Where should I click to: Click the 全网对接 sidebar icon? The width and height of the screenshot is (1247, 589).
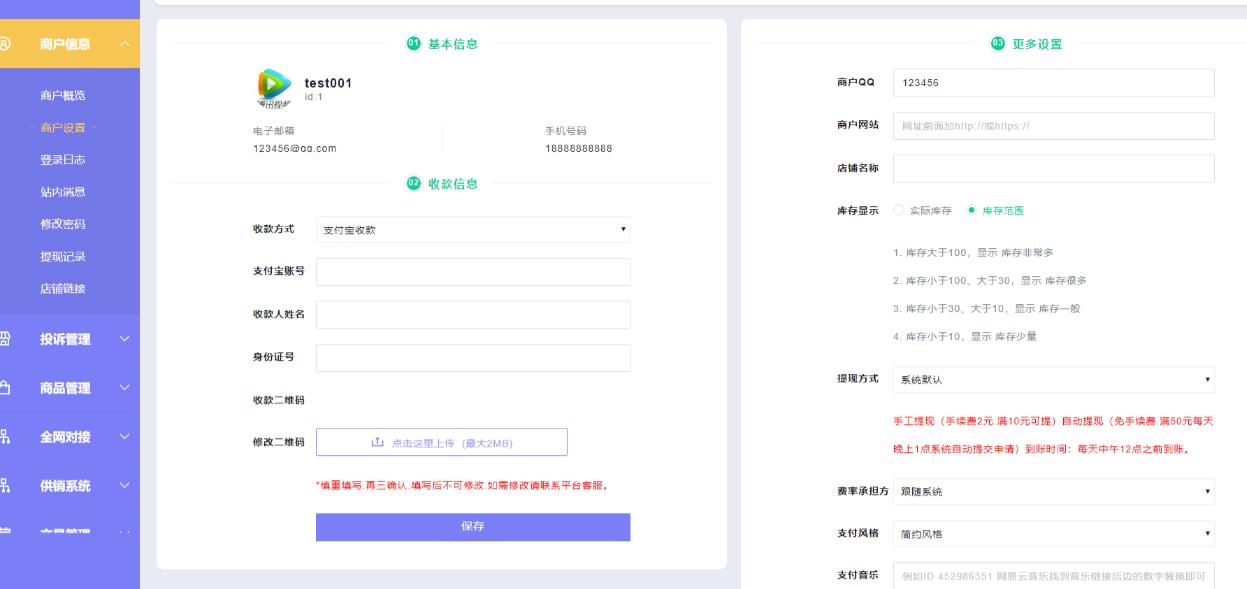coord(6,436)
